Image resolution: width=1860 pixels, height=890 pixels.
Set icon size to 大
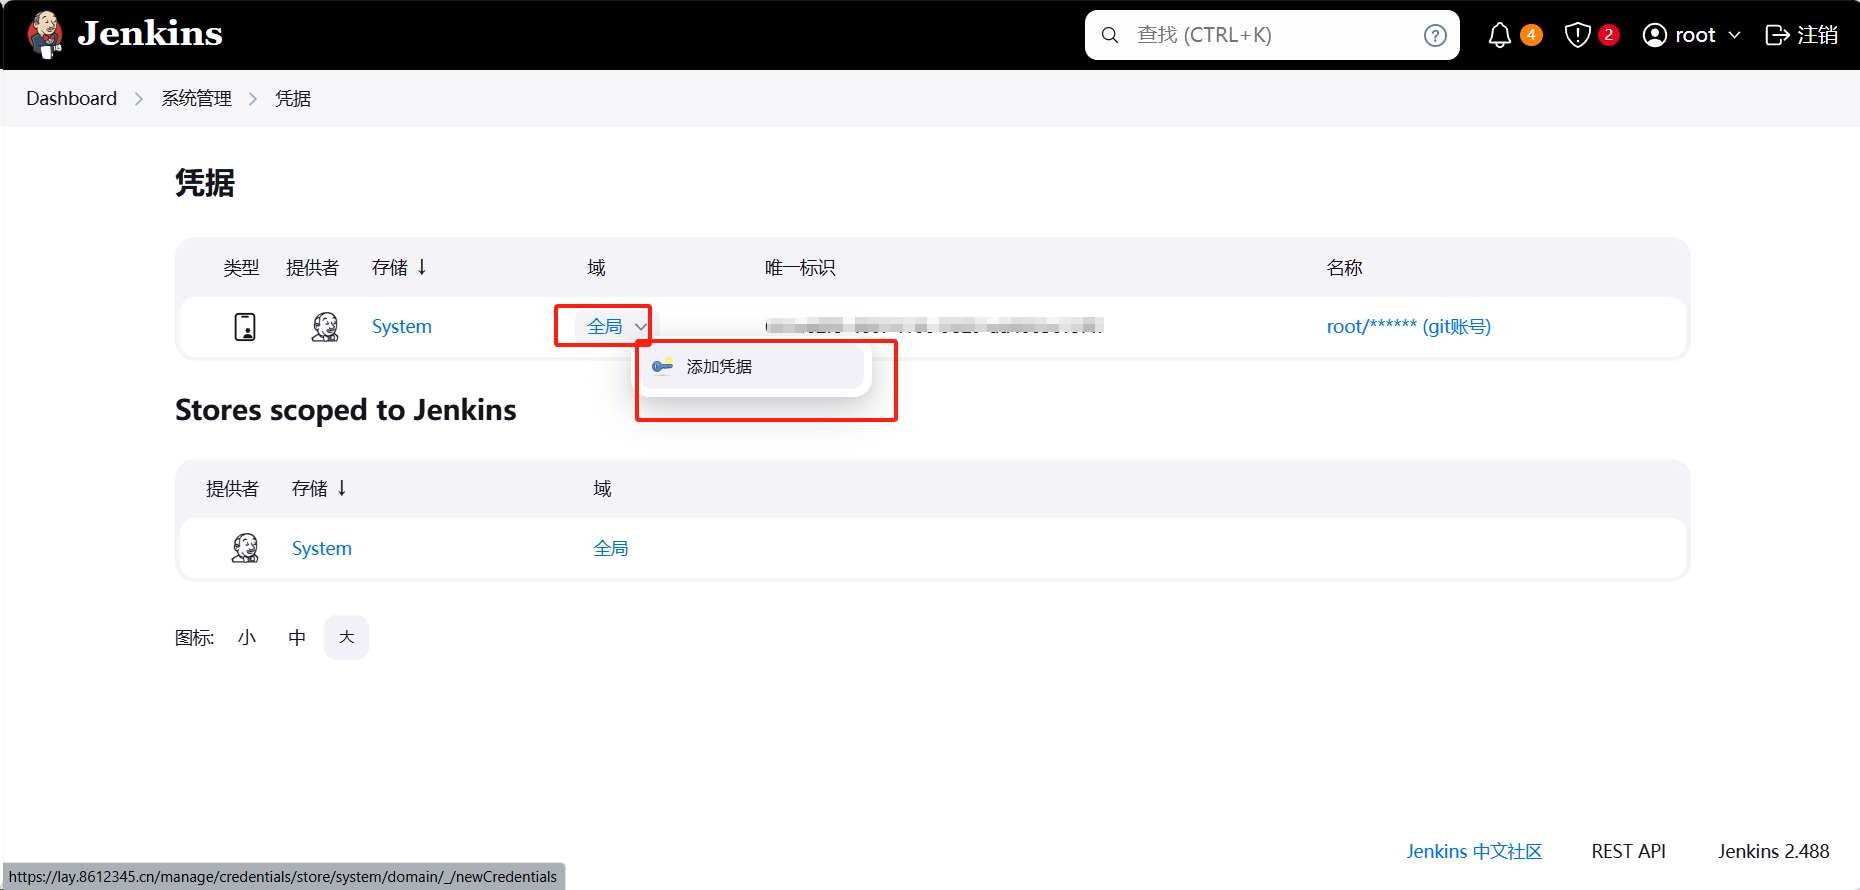[346, 637]
